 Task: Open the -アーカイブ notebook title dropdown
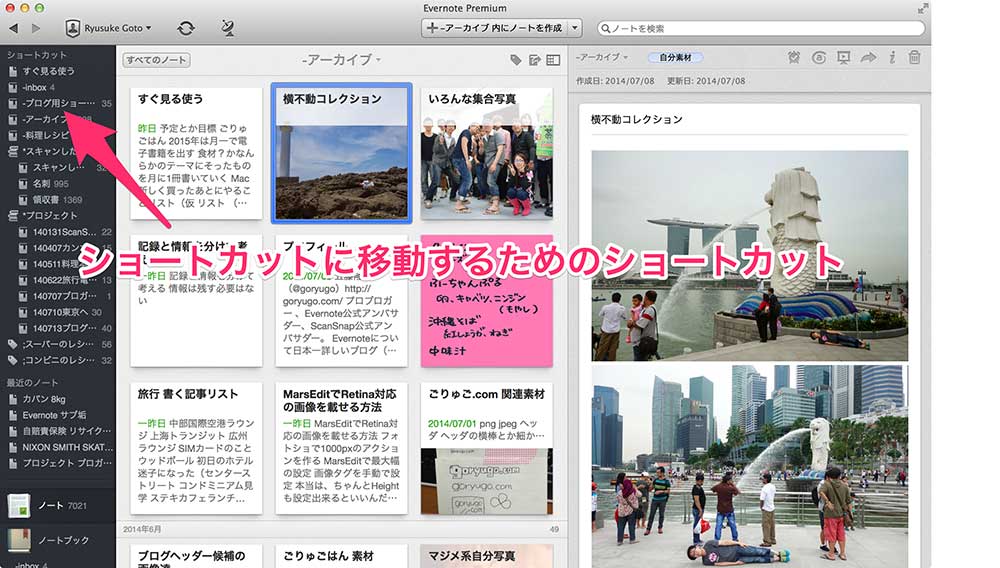[x=341, y=60]
